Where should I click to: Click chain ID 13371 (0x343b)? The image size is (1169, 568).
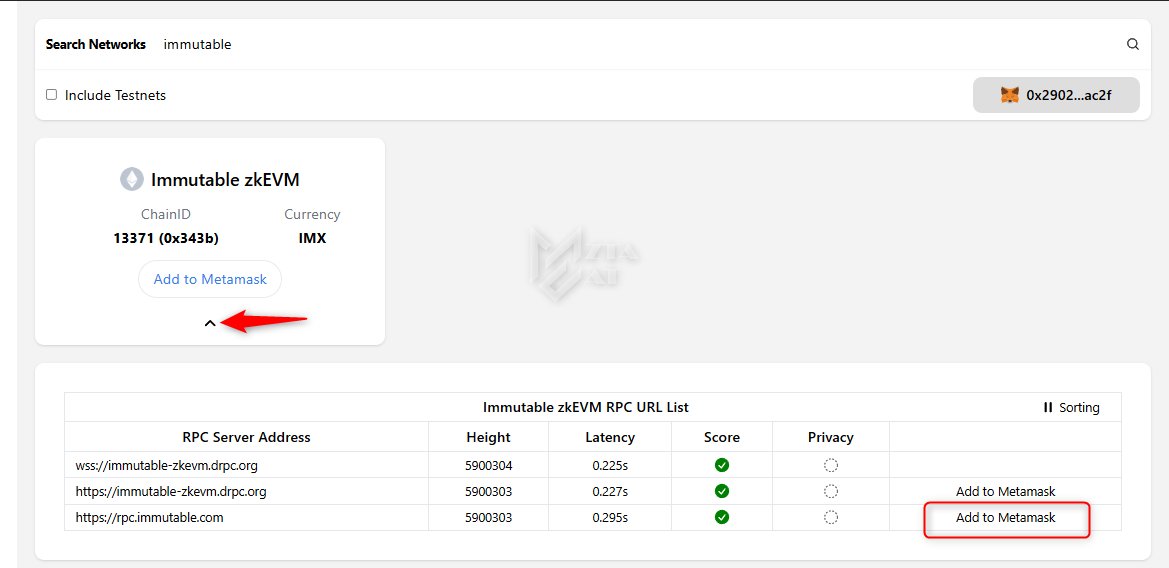(x=166, y=239)
